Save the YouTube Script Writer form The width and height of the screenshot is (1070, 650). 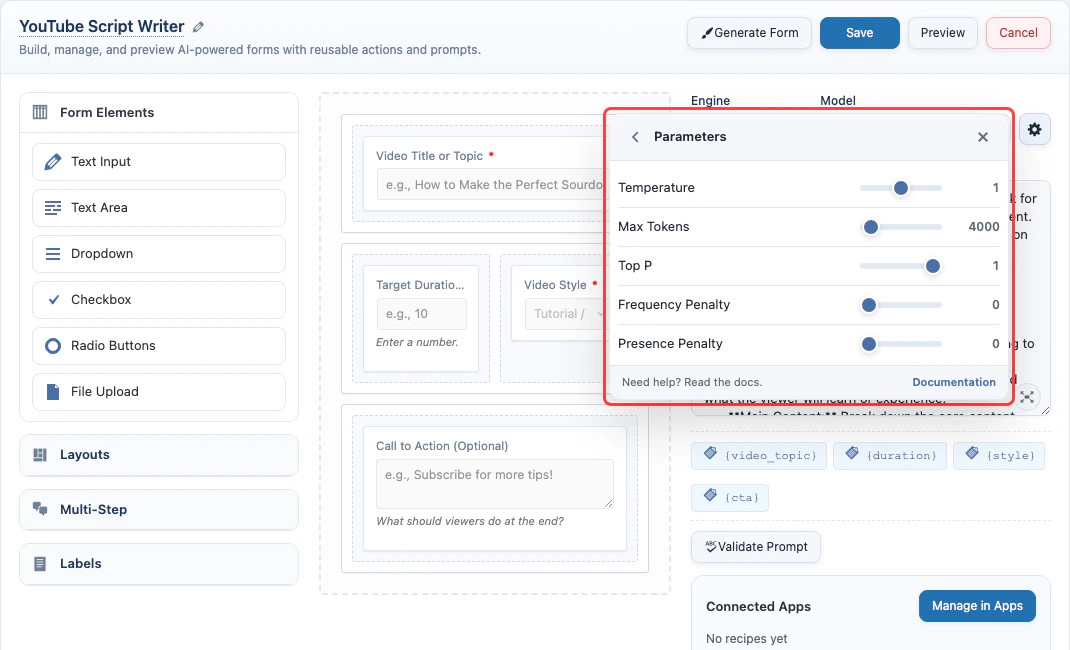point(859,32)
